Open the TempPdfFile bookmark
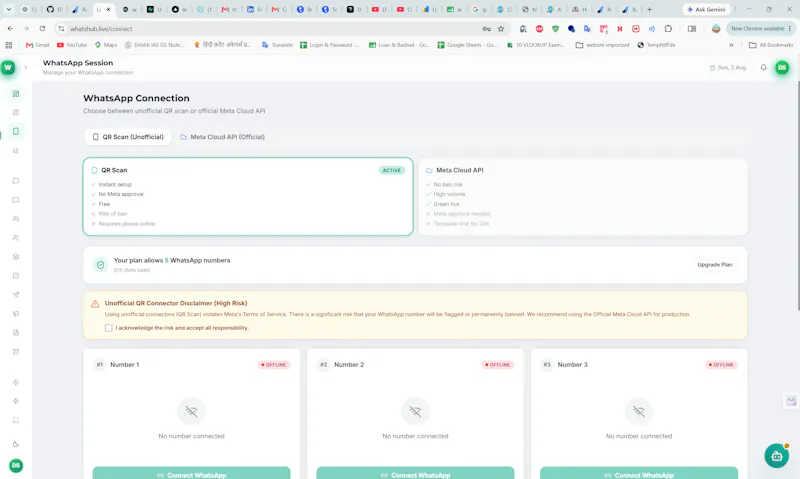 click(656, 45)
